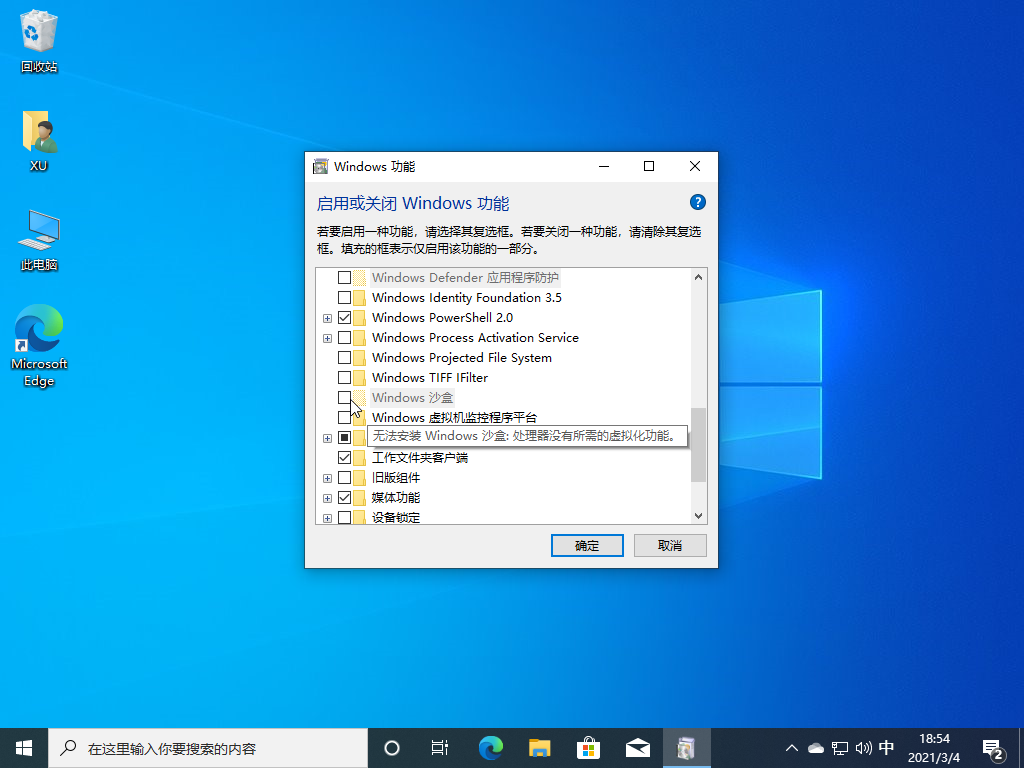Click the 取消 button
The width and height of the screenshot is (1024, 768).
tap(670, 546)
